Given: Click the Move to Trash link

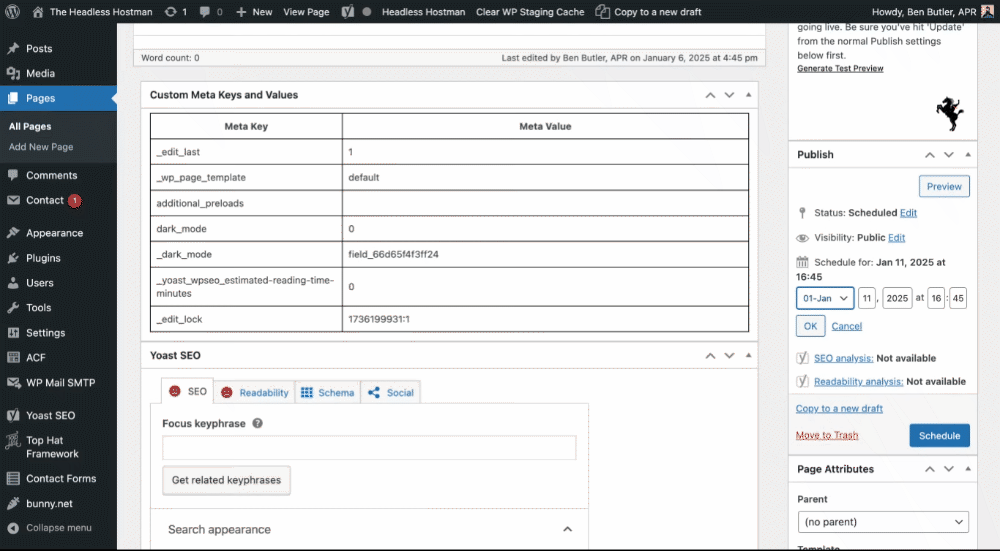Looking at the screenshot, I should pos(827,435).
